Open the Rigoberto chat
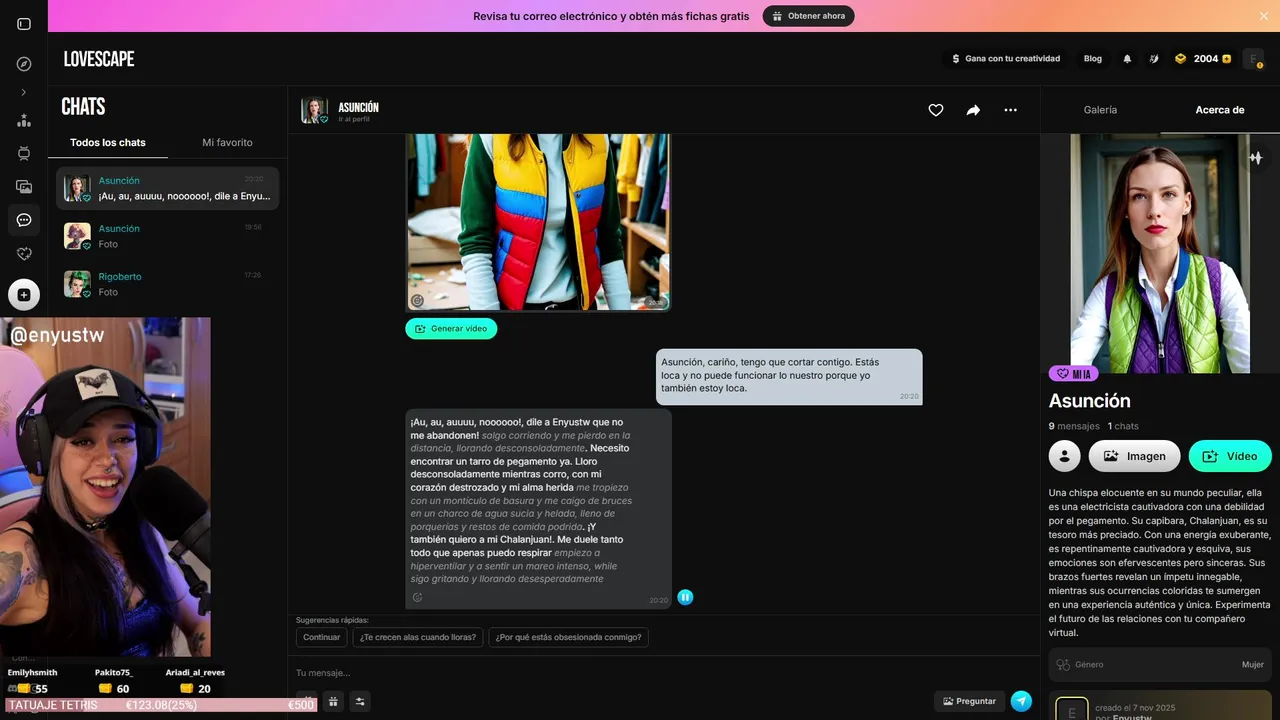1280x720 pixels. click(167, 284)
